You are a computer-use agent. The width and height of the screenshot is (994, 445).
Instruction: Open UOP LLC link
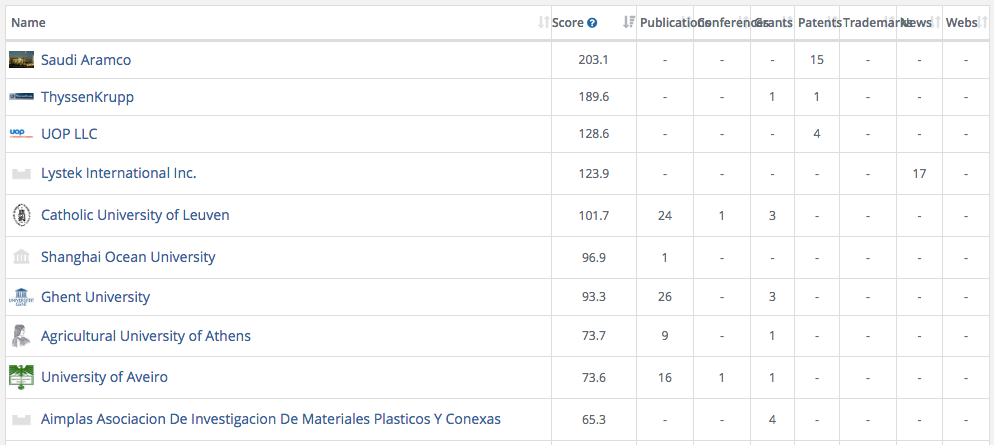coord(69,134)
